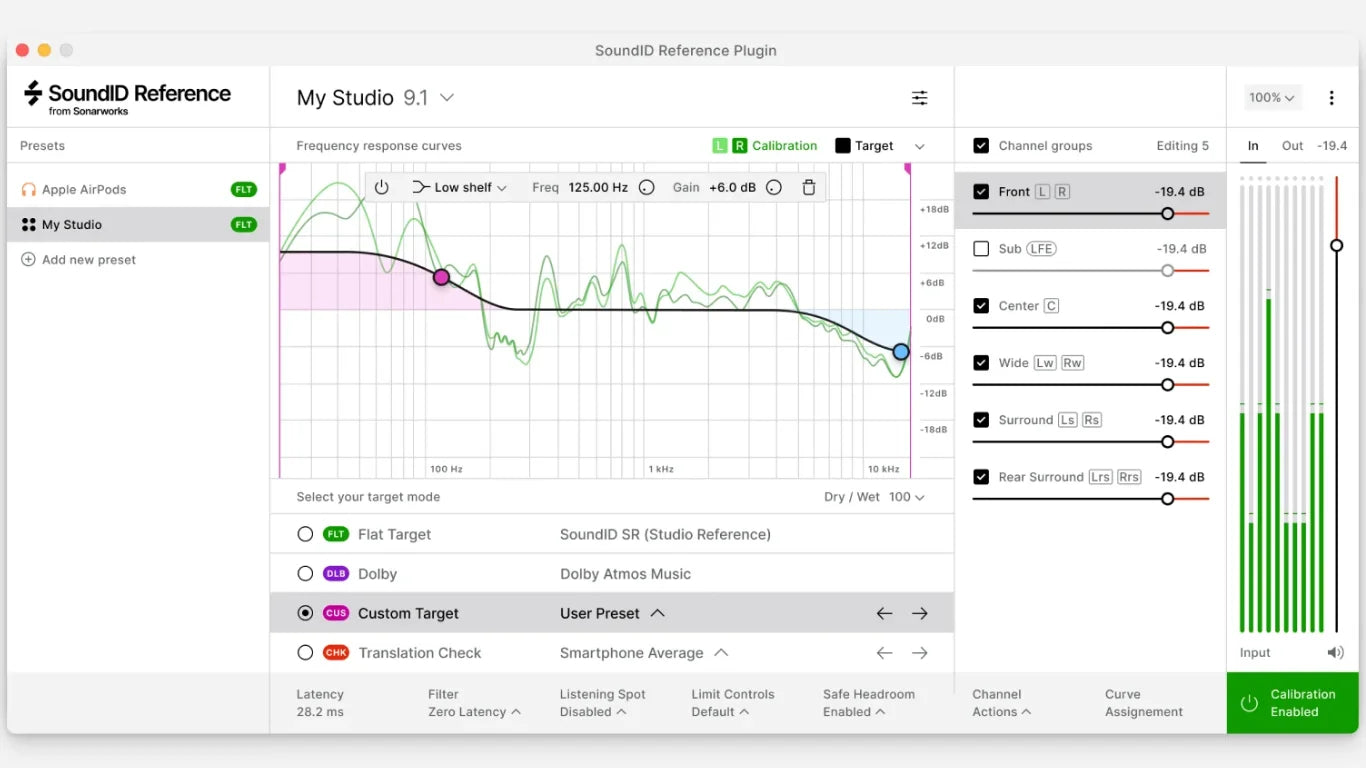Click the CUS badge of Custom Target
This screenshot has height=768, width=1366.
coord(336,613)
